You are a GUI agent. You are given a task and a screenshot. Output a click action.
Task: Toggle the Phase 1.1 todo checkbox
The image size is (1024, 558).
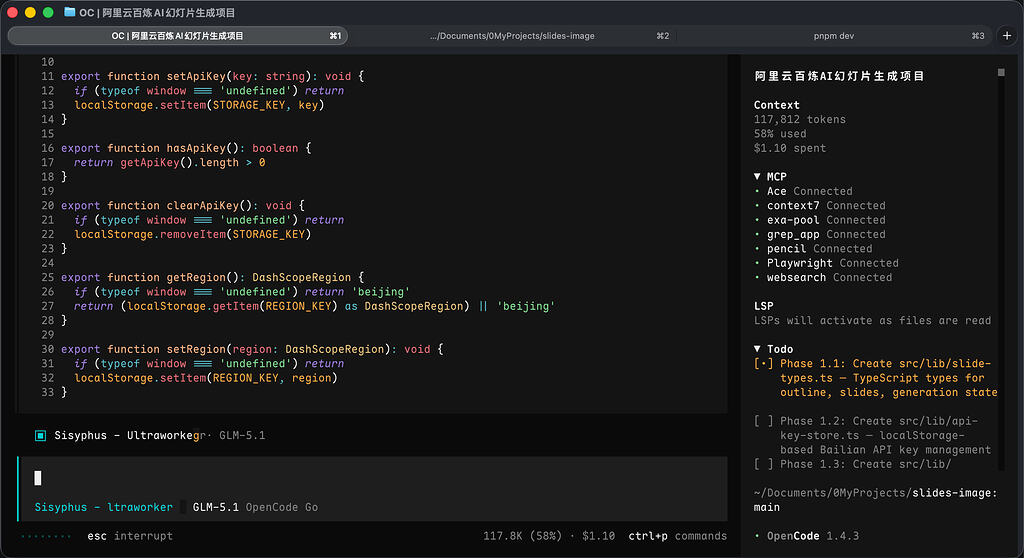(x=763, y=363)
